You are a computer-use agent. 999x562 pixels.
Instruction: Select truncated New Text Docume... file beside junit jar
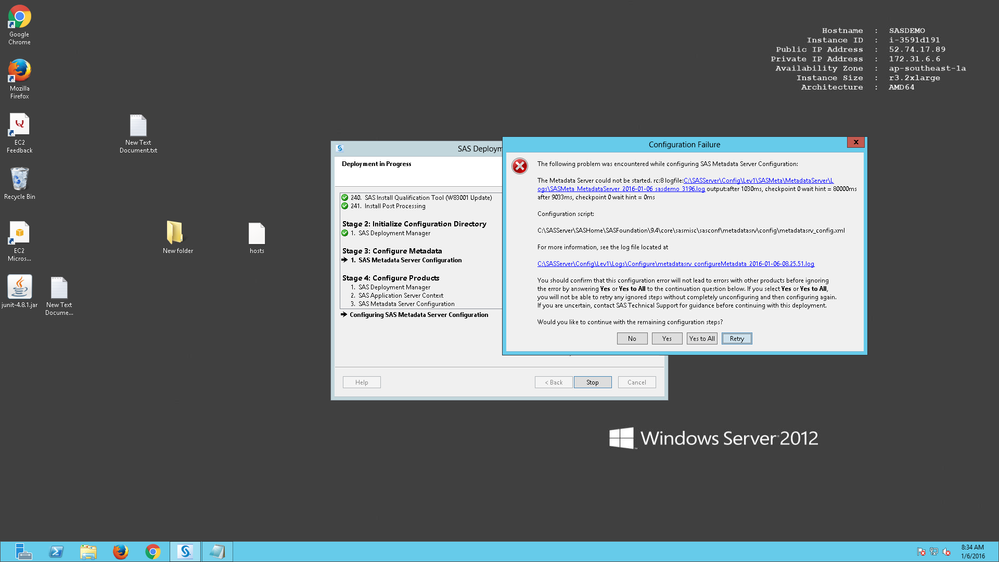(59, 296)
